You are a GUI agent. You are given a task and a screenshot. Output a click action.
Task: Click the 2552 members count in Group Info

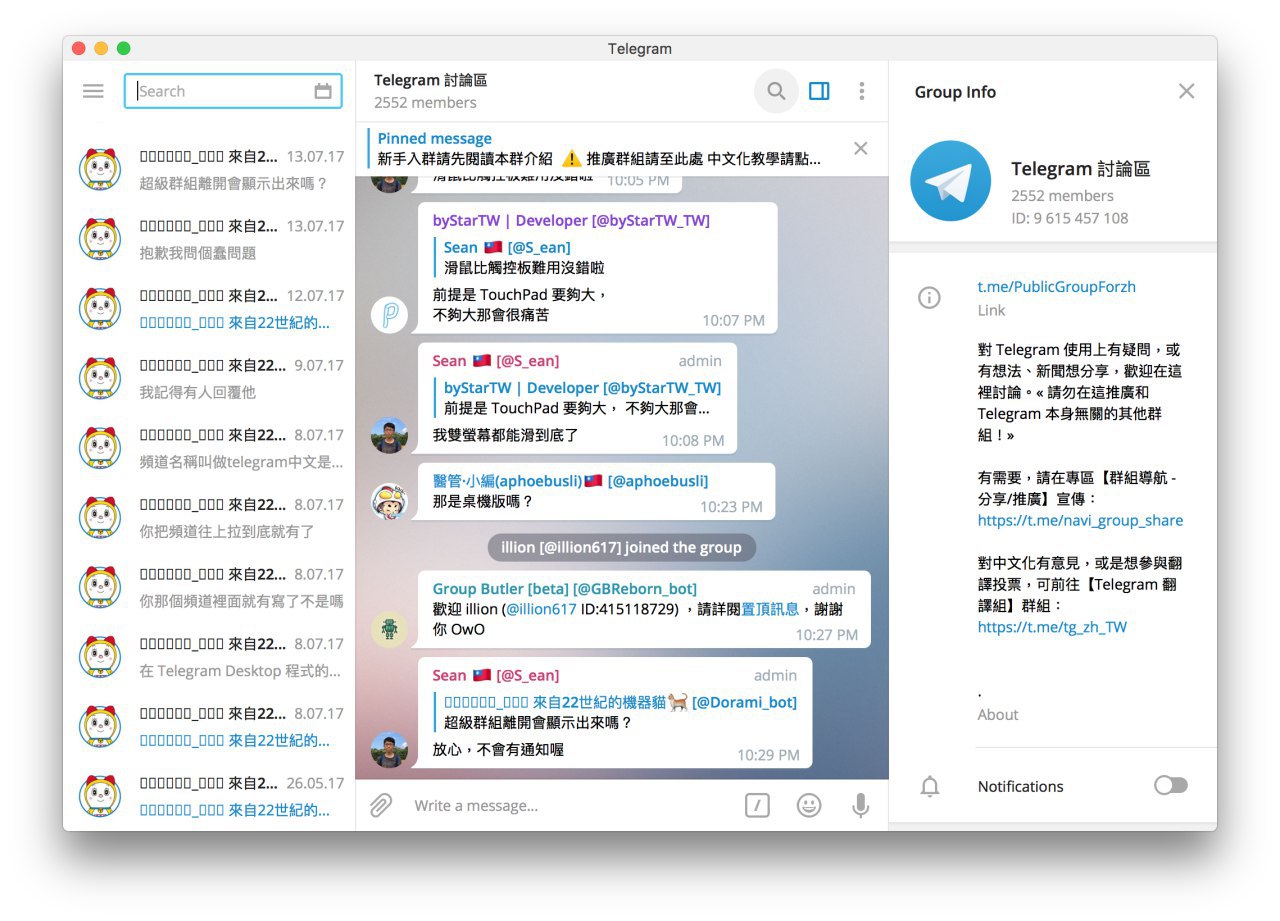click(1062, 195)
